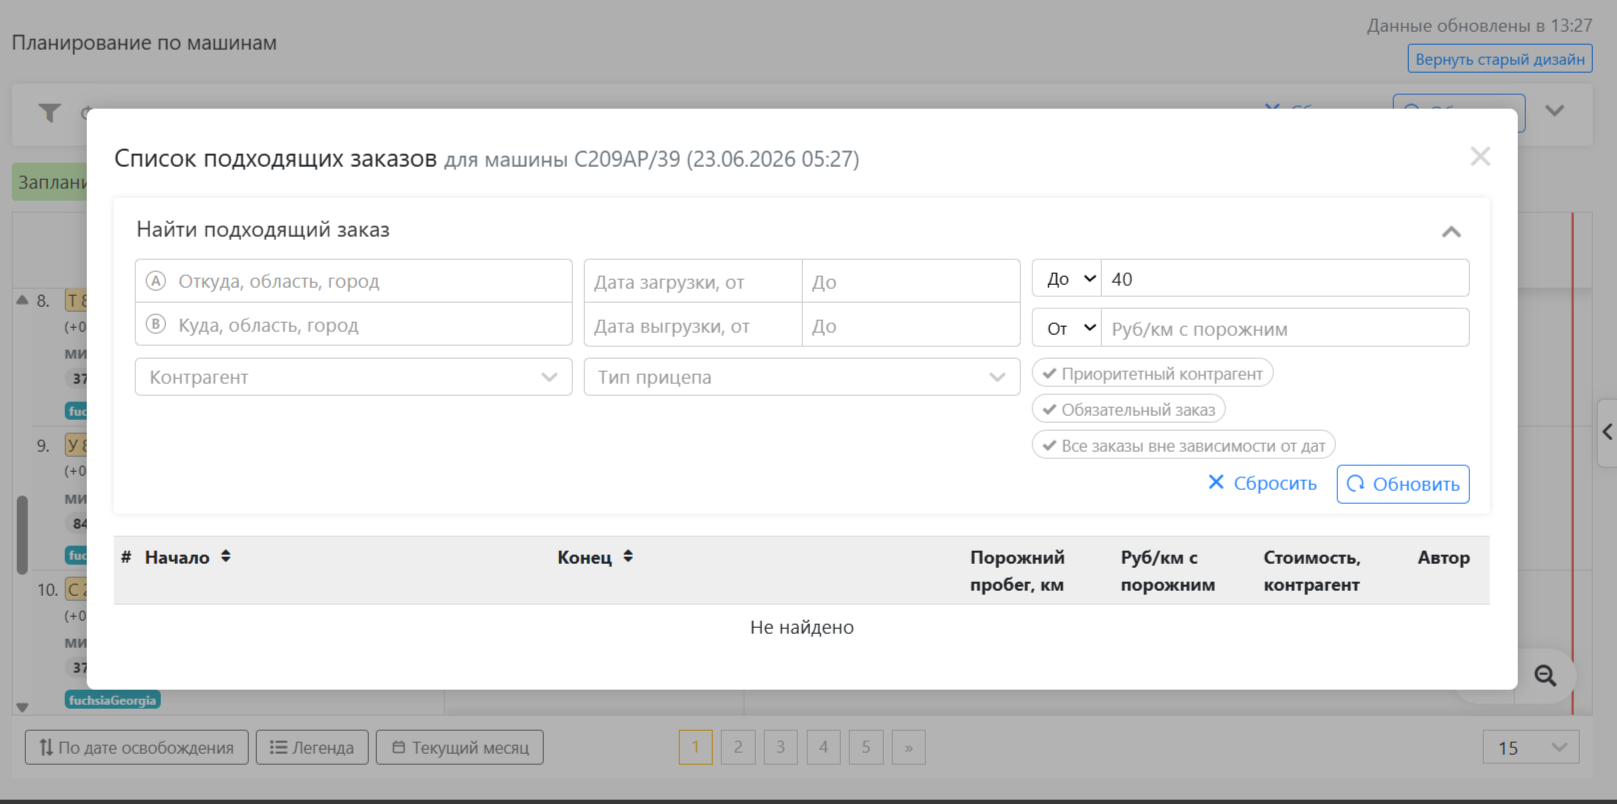The width and height of the screenshot is (1617, 804).
Task: Open the До comparison selector
Action: coord(1067,279)
